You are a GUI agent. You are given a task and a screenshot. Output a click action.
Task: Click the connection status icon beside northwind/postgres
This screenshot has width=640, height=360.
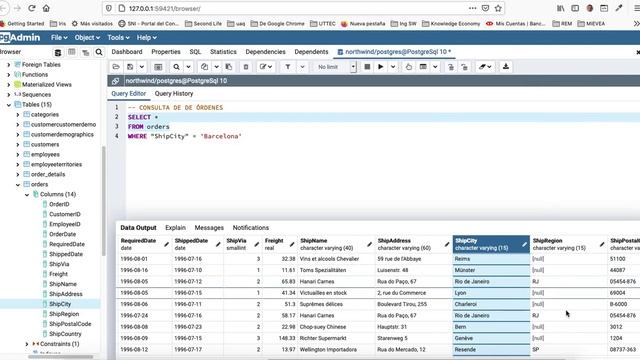tap(116, 81)
